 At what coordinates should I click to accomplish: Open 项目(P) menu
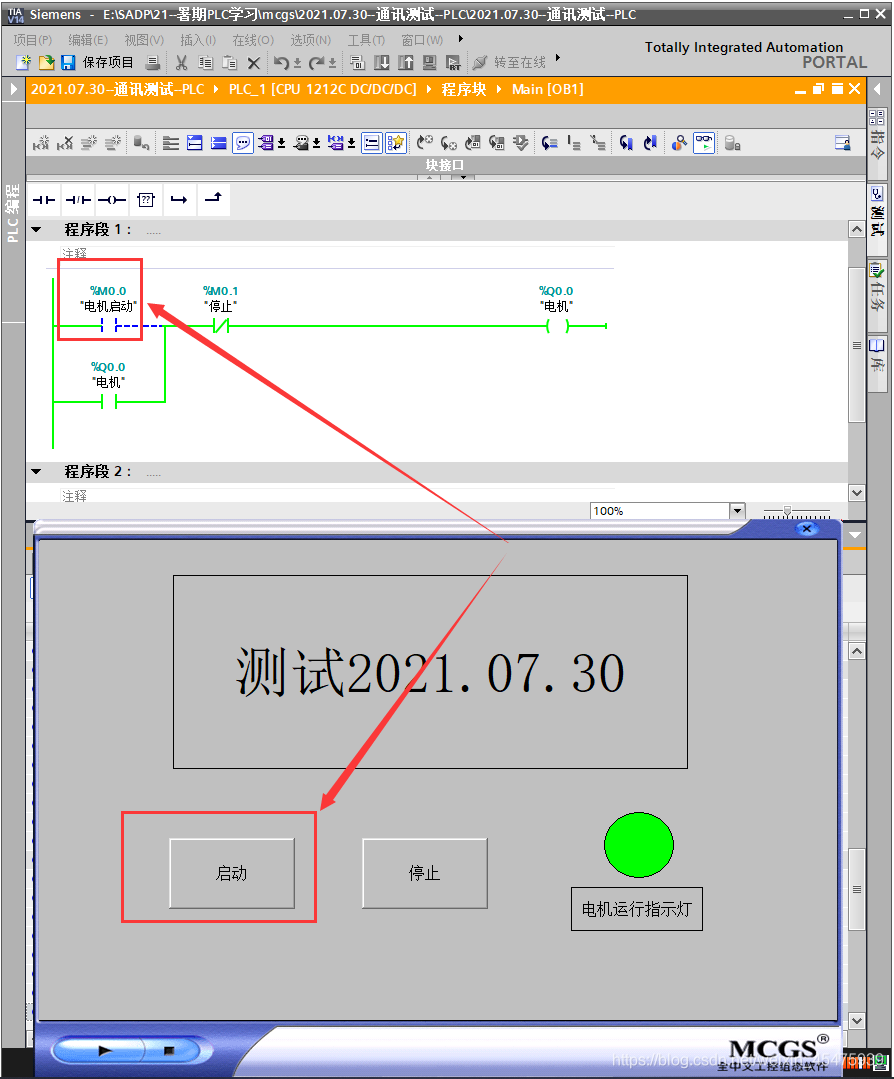coord(32,40)
